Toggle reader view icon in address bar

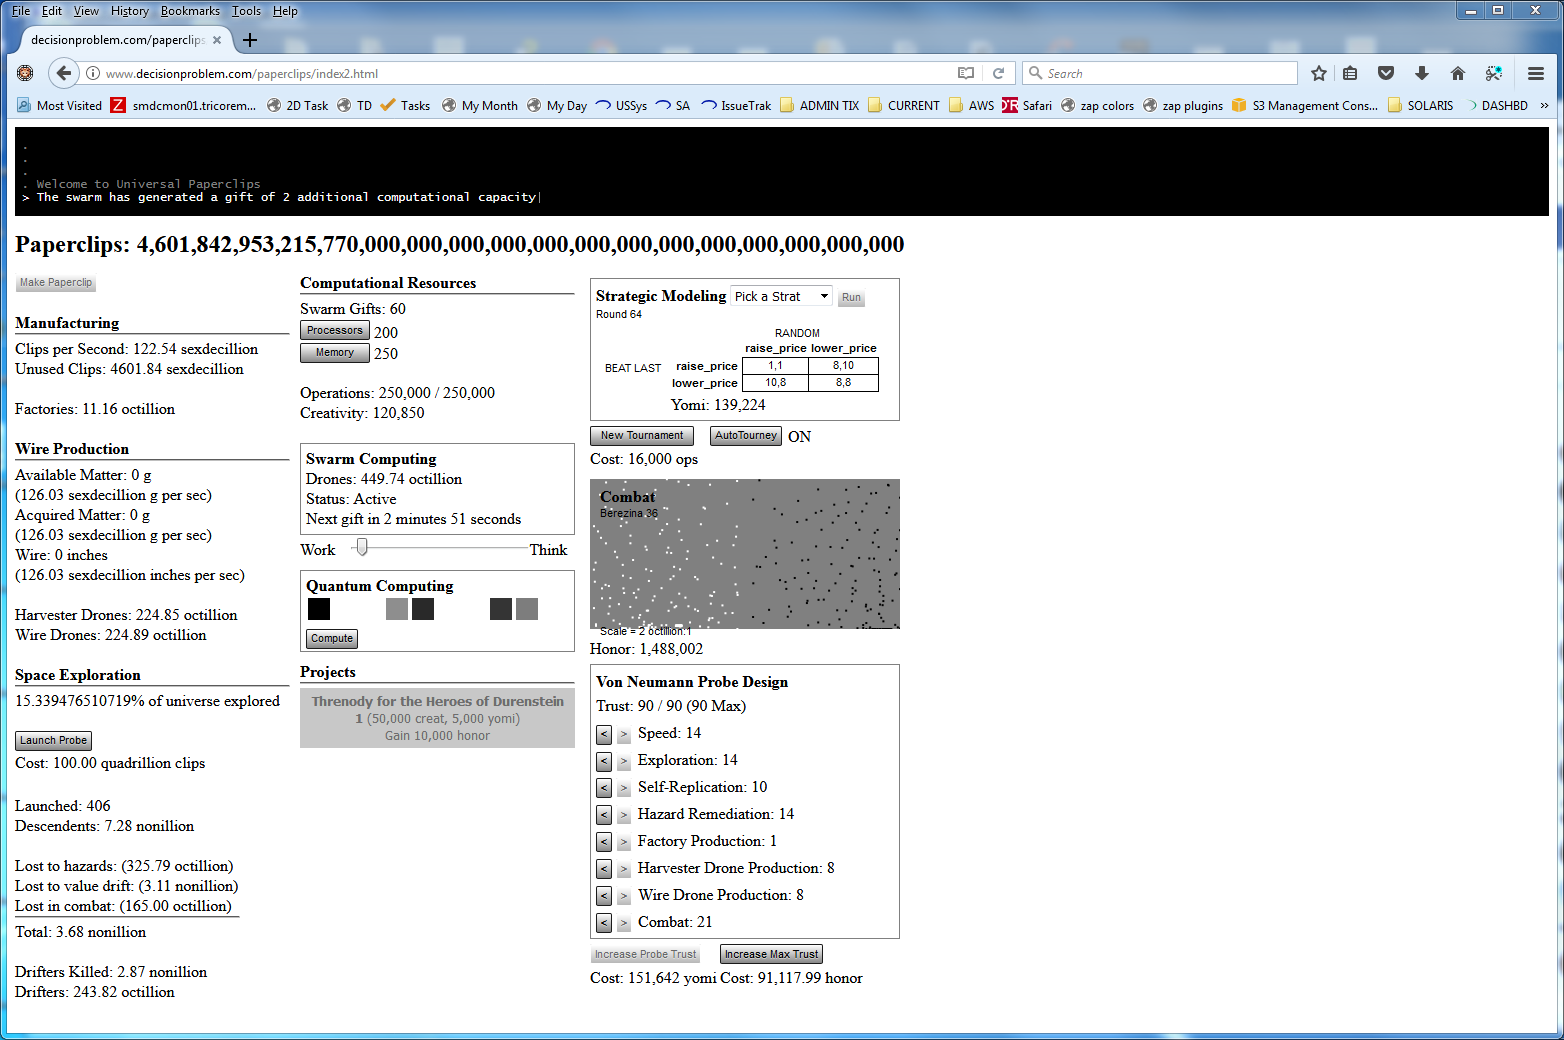[966, 73]
